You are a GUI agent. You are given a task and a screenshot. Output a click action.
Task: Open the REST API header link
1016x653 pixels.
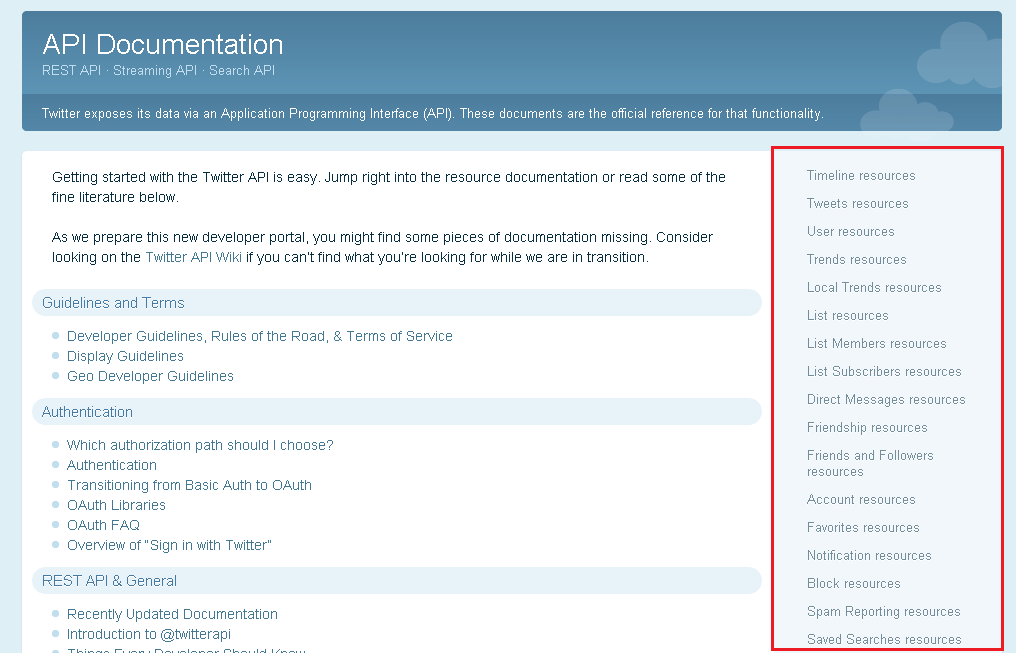click(x=71, y=71)
